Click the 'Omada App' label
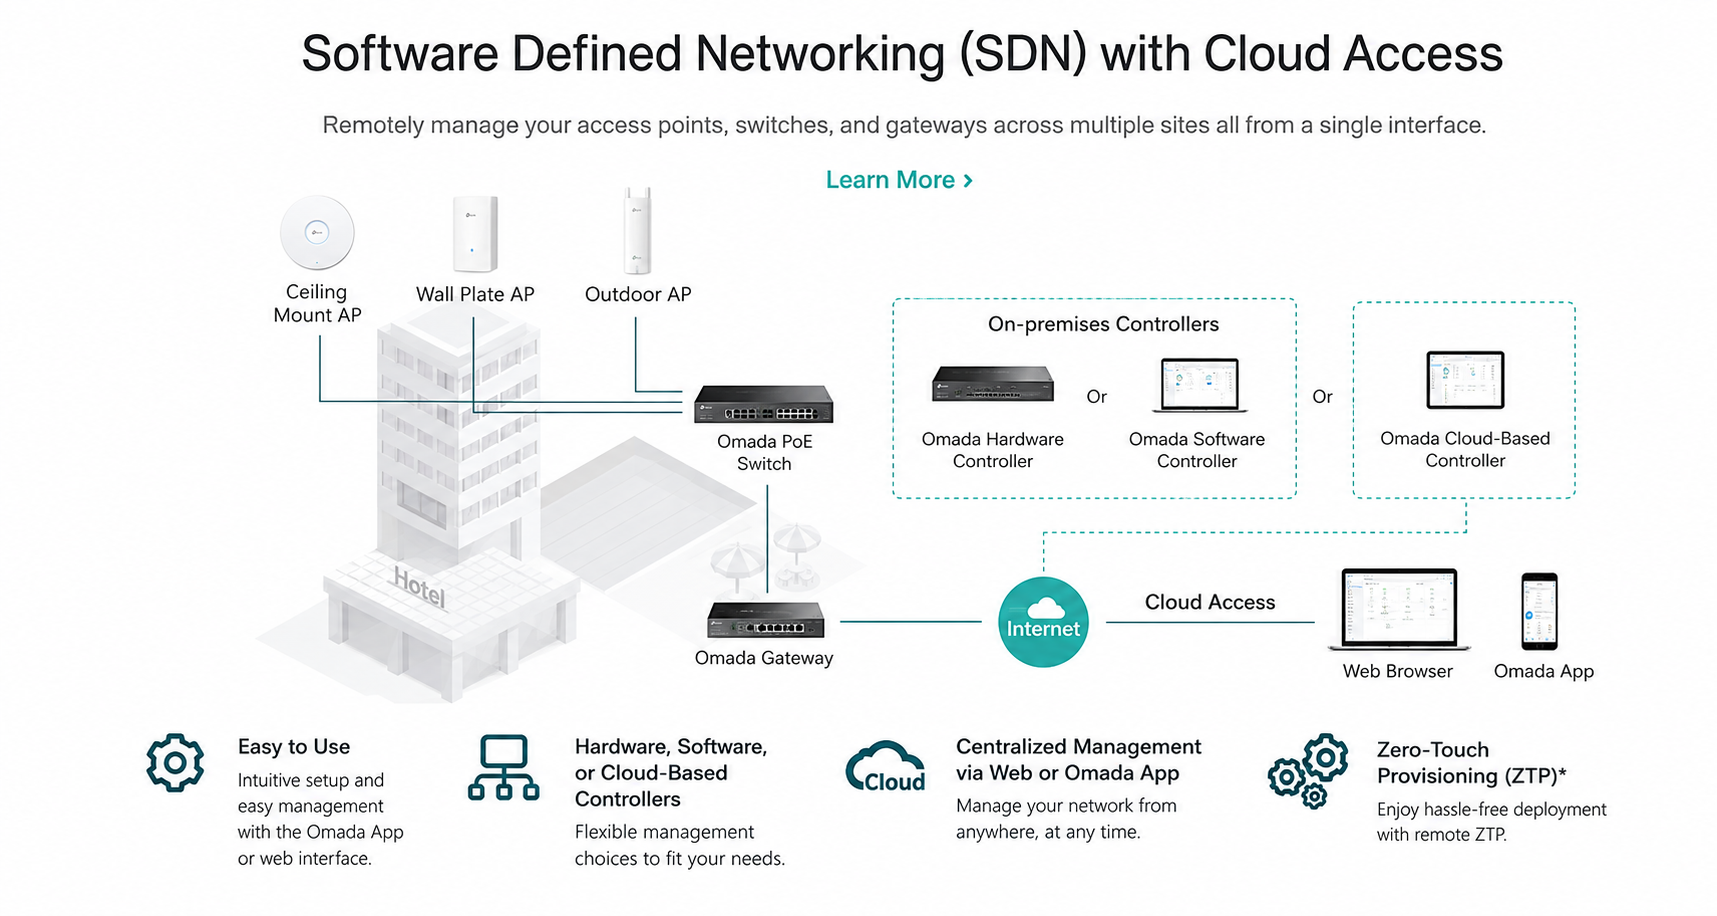The width and height of the screenshot is (1717, 916). coord(1544,671)
